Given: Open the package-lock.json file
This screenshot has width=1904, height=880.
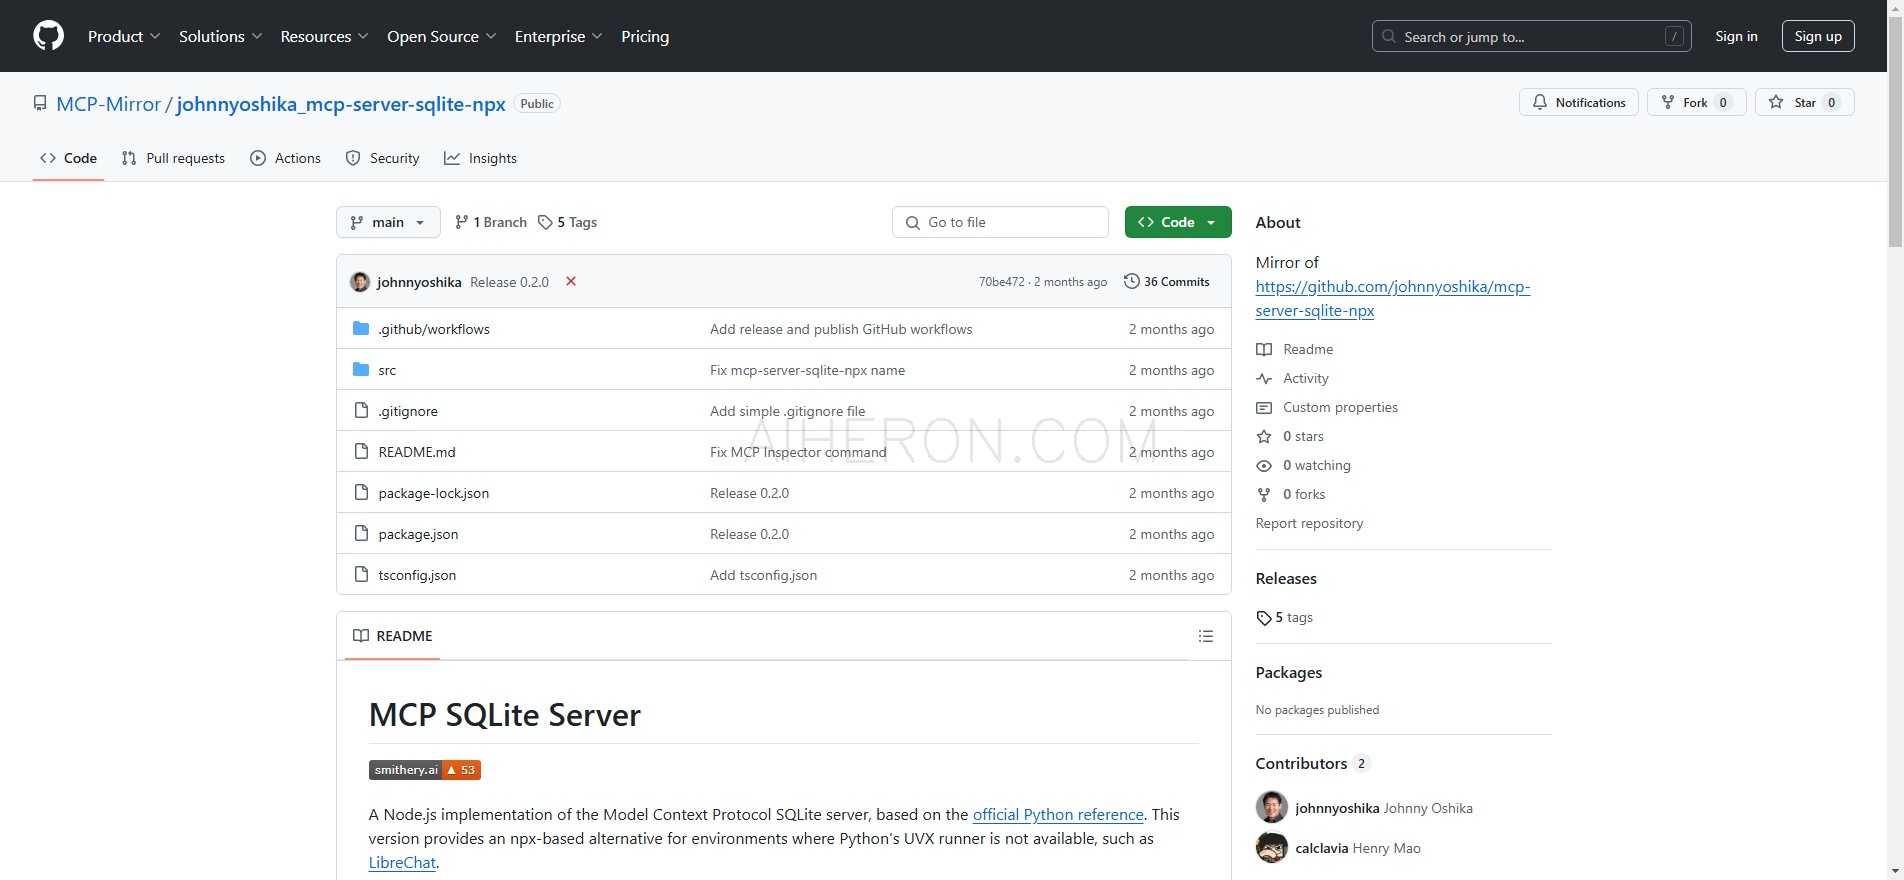Looking at the screenshot, I should pos(434,493).
